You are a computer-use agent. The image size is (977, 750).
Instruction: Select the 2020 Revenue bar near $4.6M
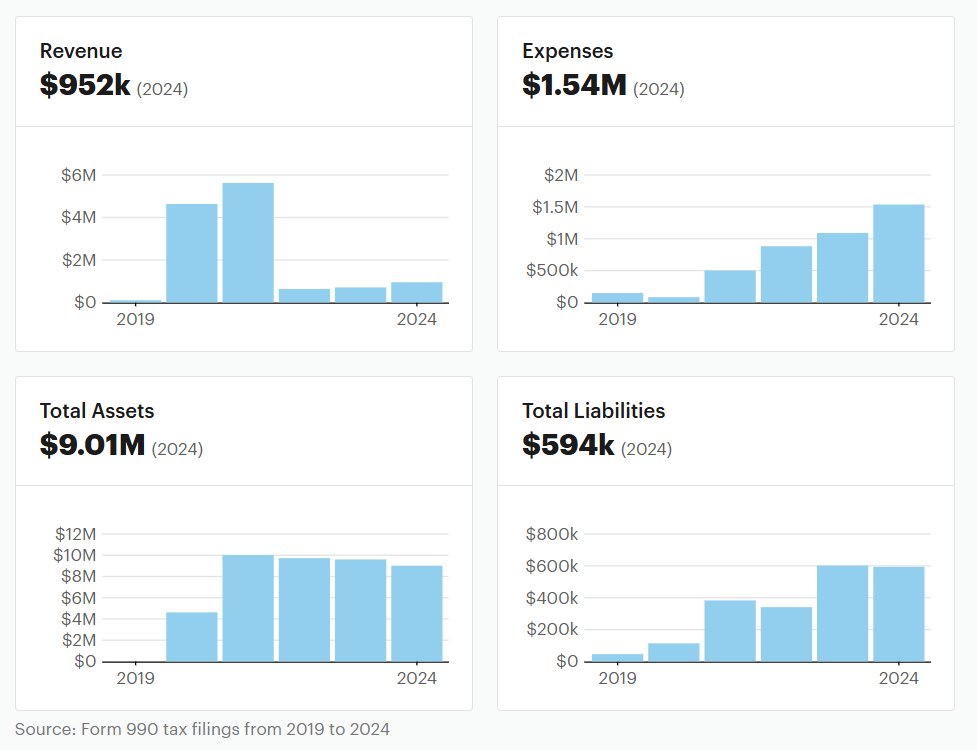pyautogui.click(x=191, y=253)
